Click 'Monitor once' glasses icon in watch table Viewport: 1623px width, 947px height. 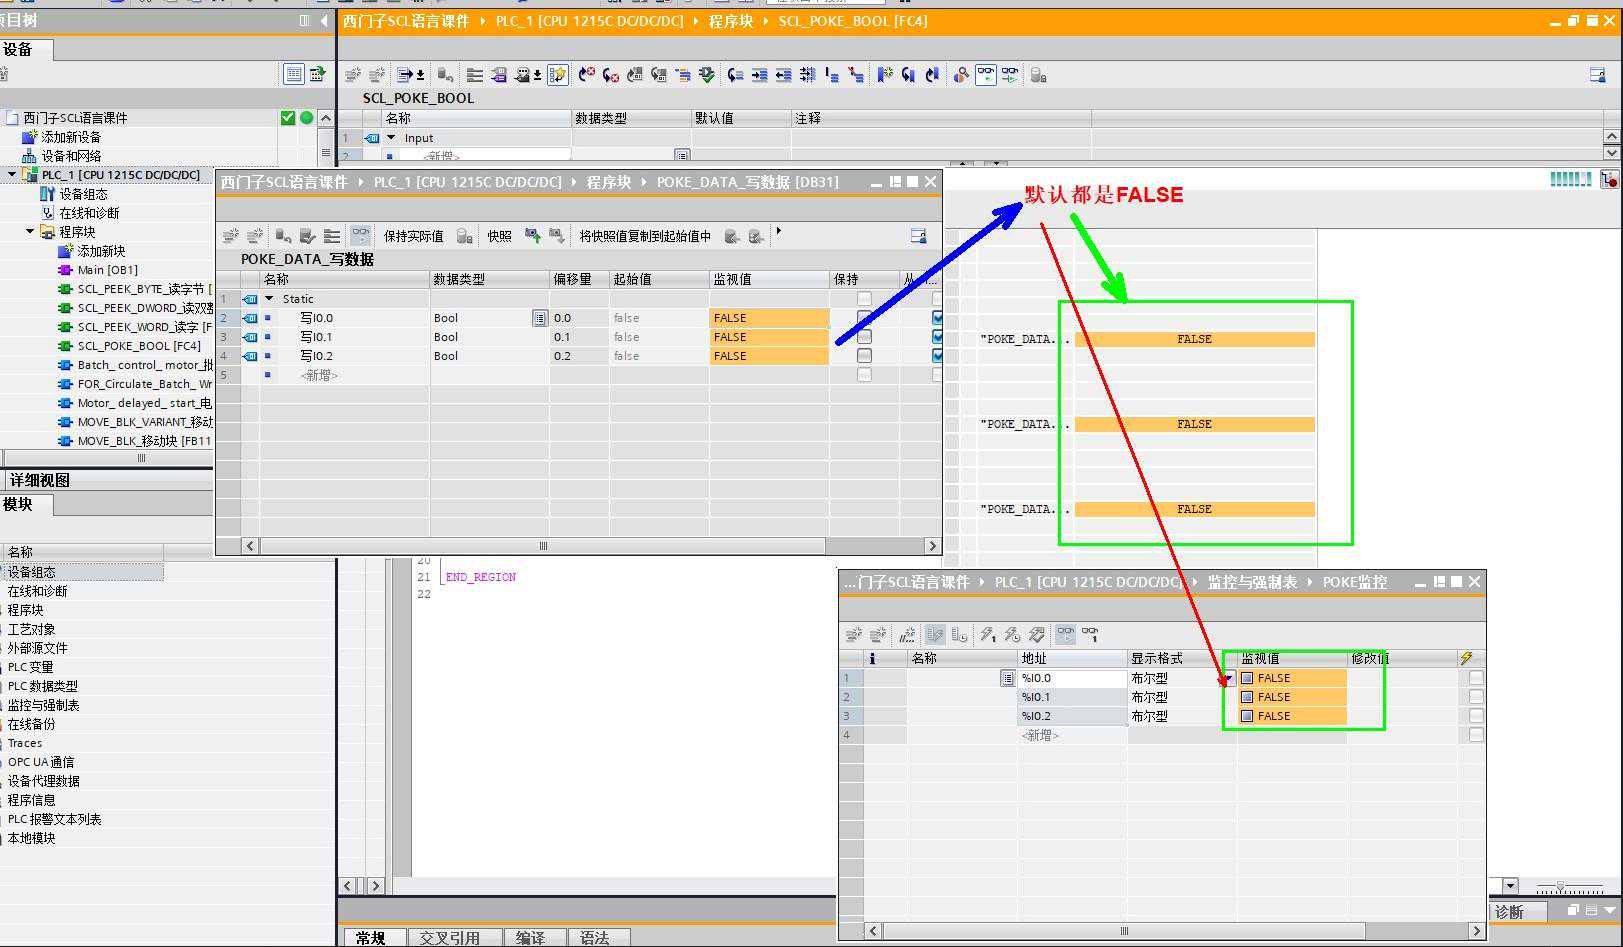pyautogui.click(x=1090, y=634)
